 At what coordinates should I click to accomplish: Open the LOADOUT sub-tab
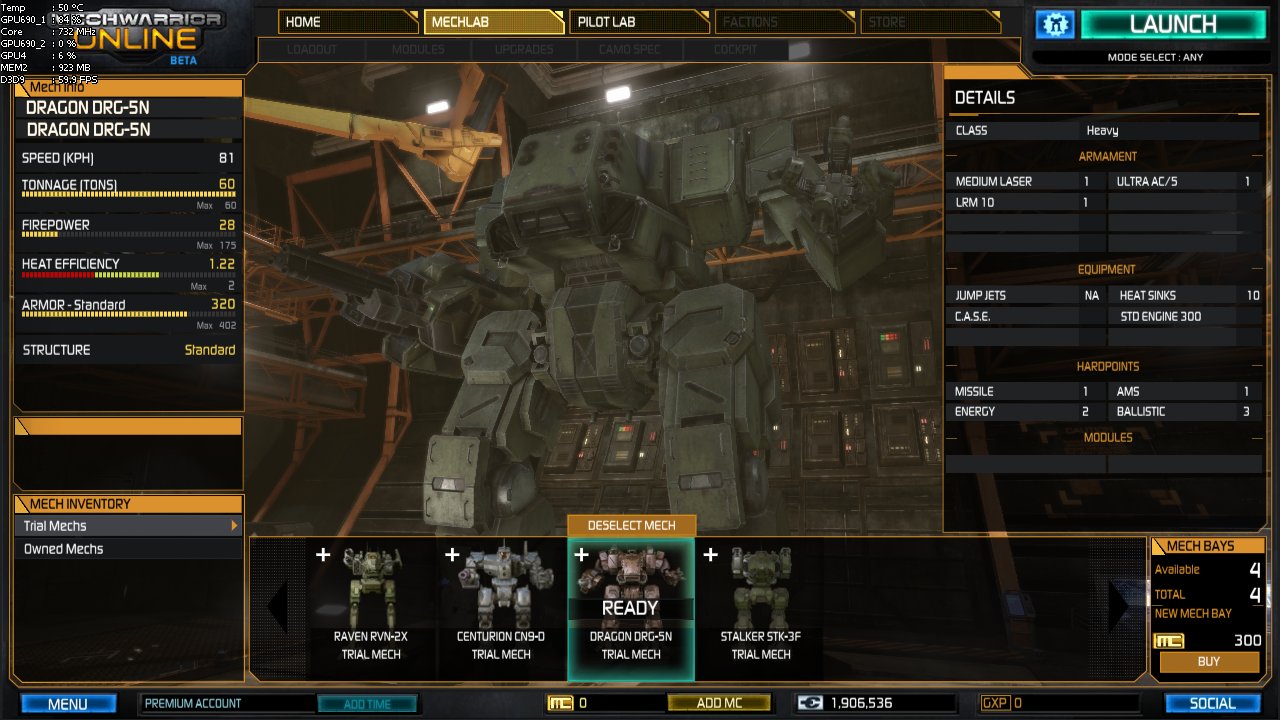[312, 49]
